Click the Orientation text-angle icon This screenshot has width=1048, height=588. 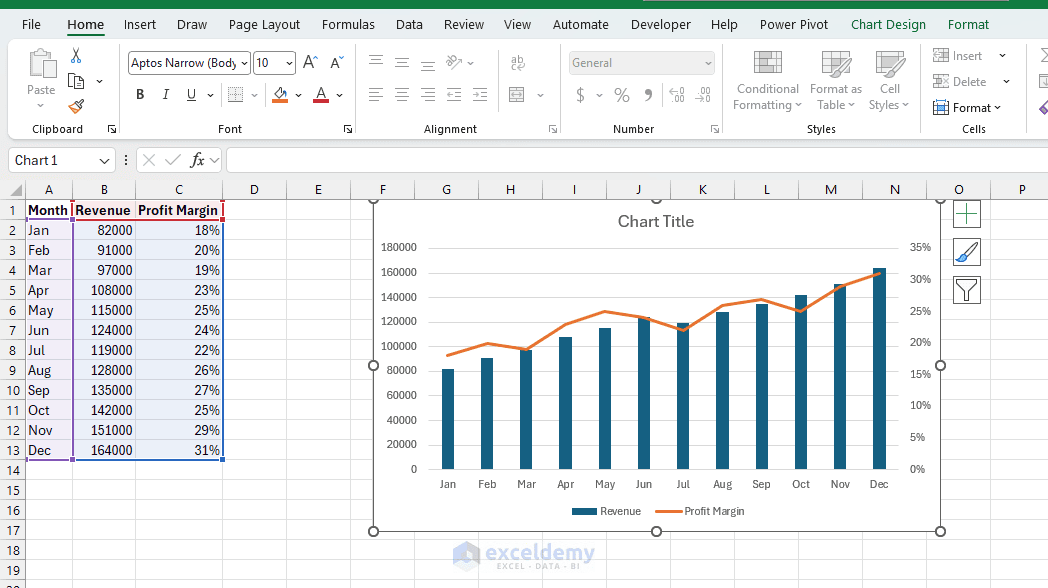point(454,63)
